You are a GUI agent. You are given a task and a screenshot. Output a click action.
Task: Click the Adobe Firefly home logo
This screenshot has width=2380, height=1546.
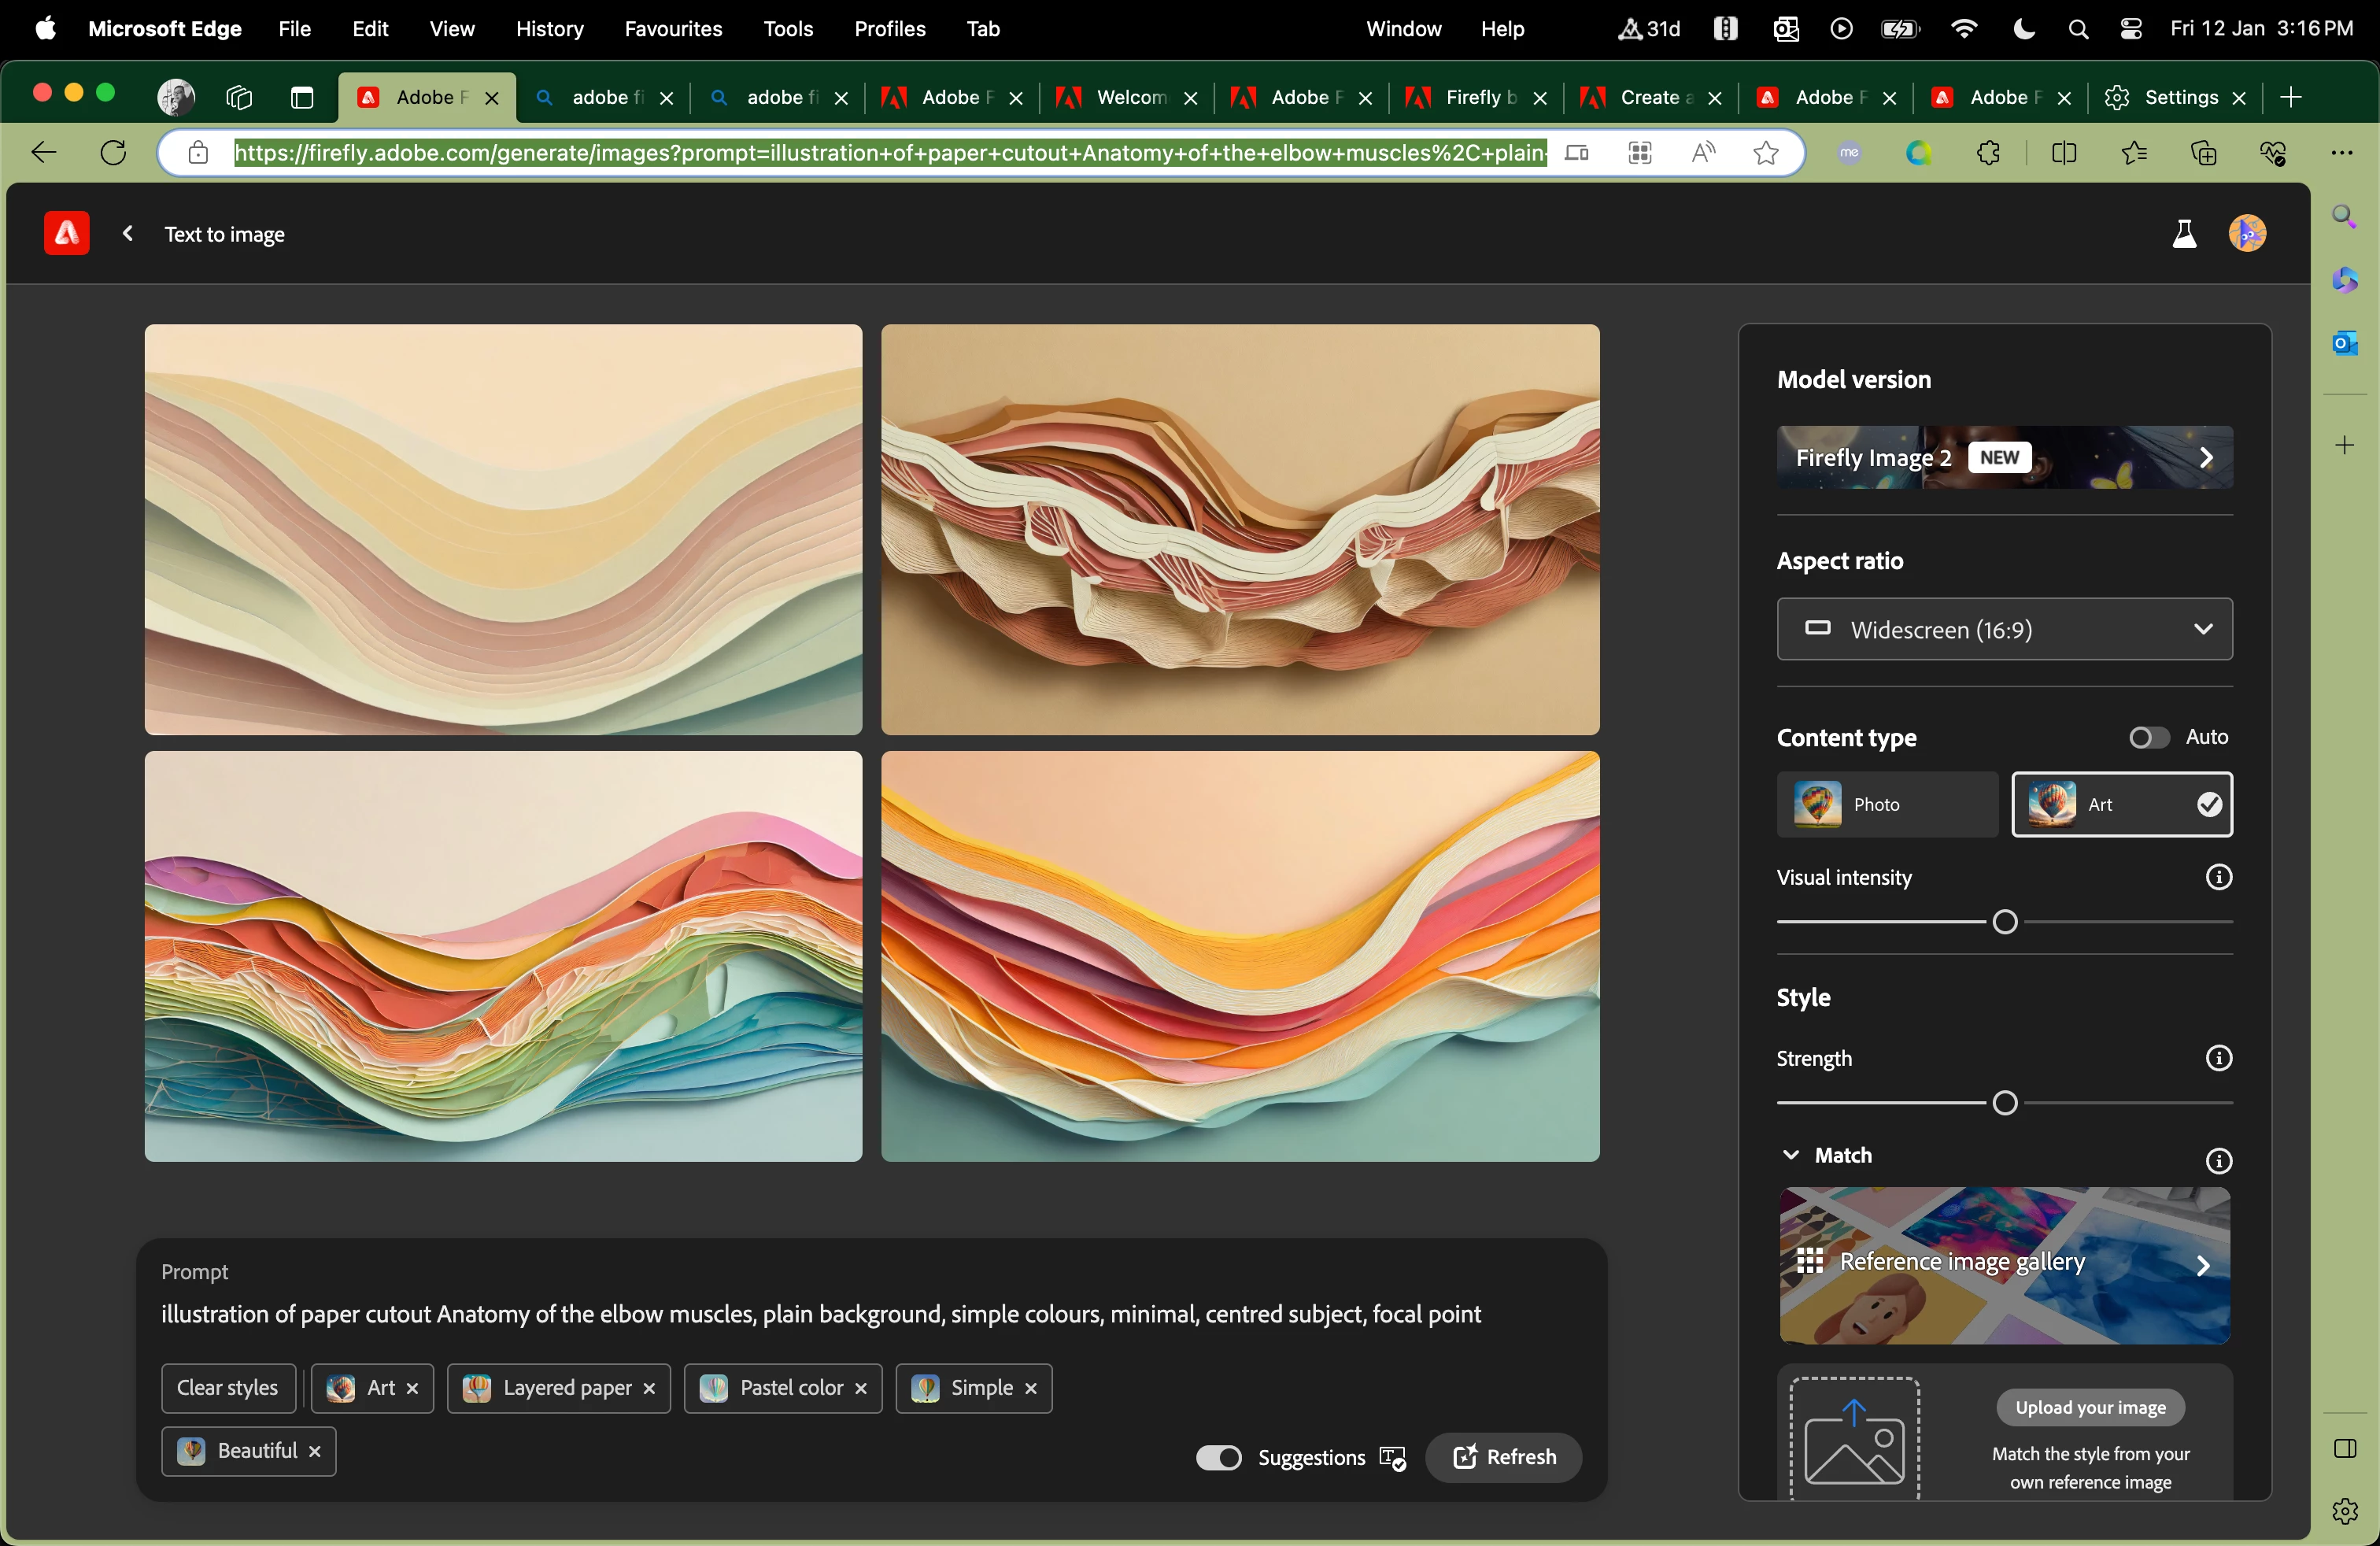click(x=66, y=234)
